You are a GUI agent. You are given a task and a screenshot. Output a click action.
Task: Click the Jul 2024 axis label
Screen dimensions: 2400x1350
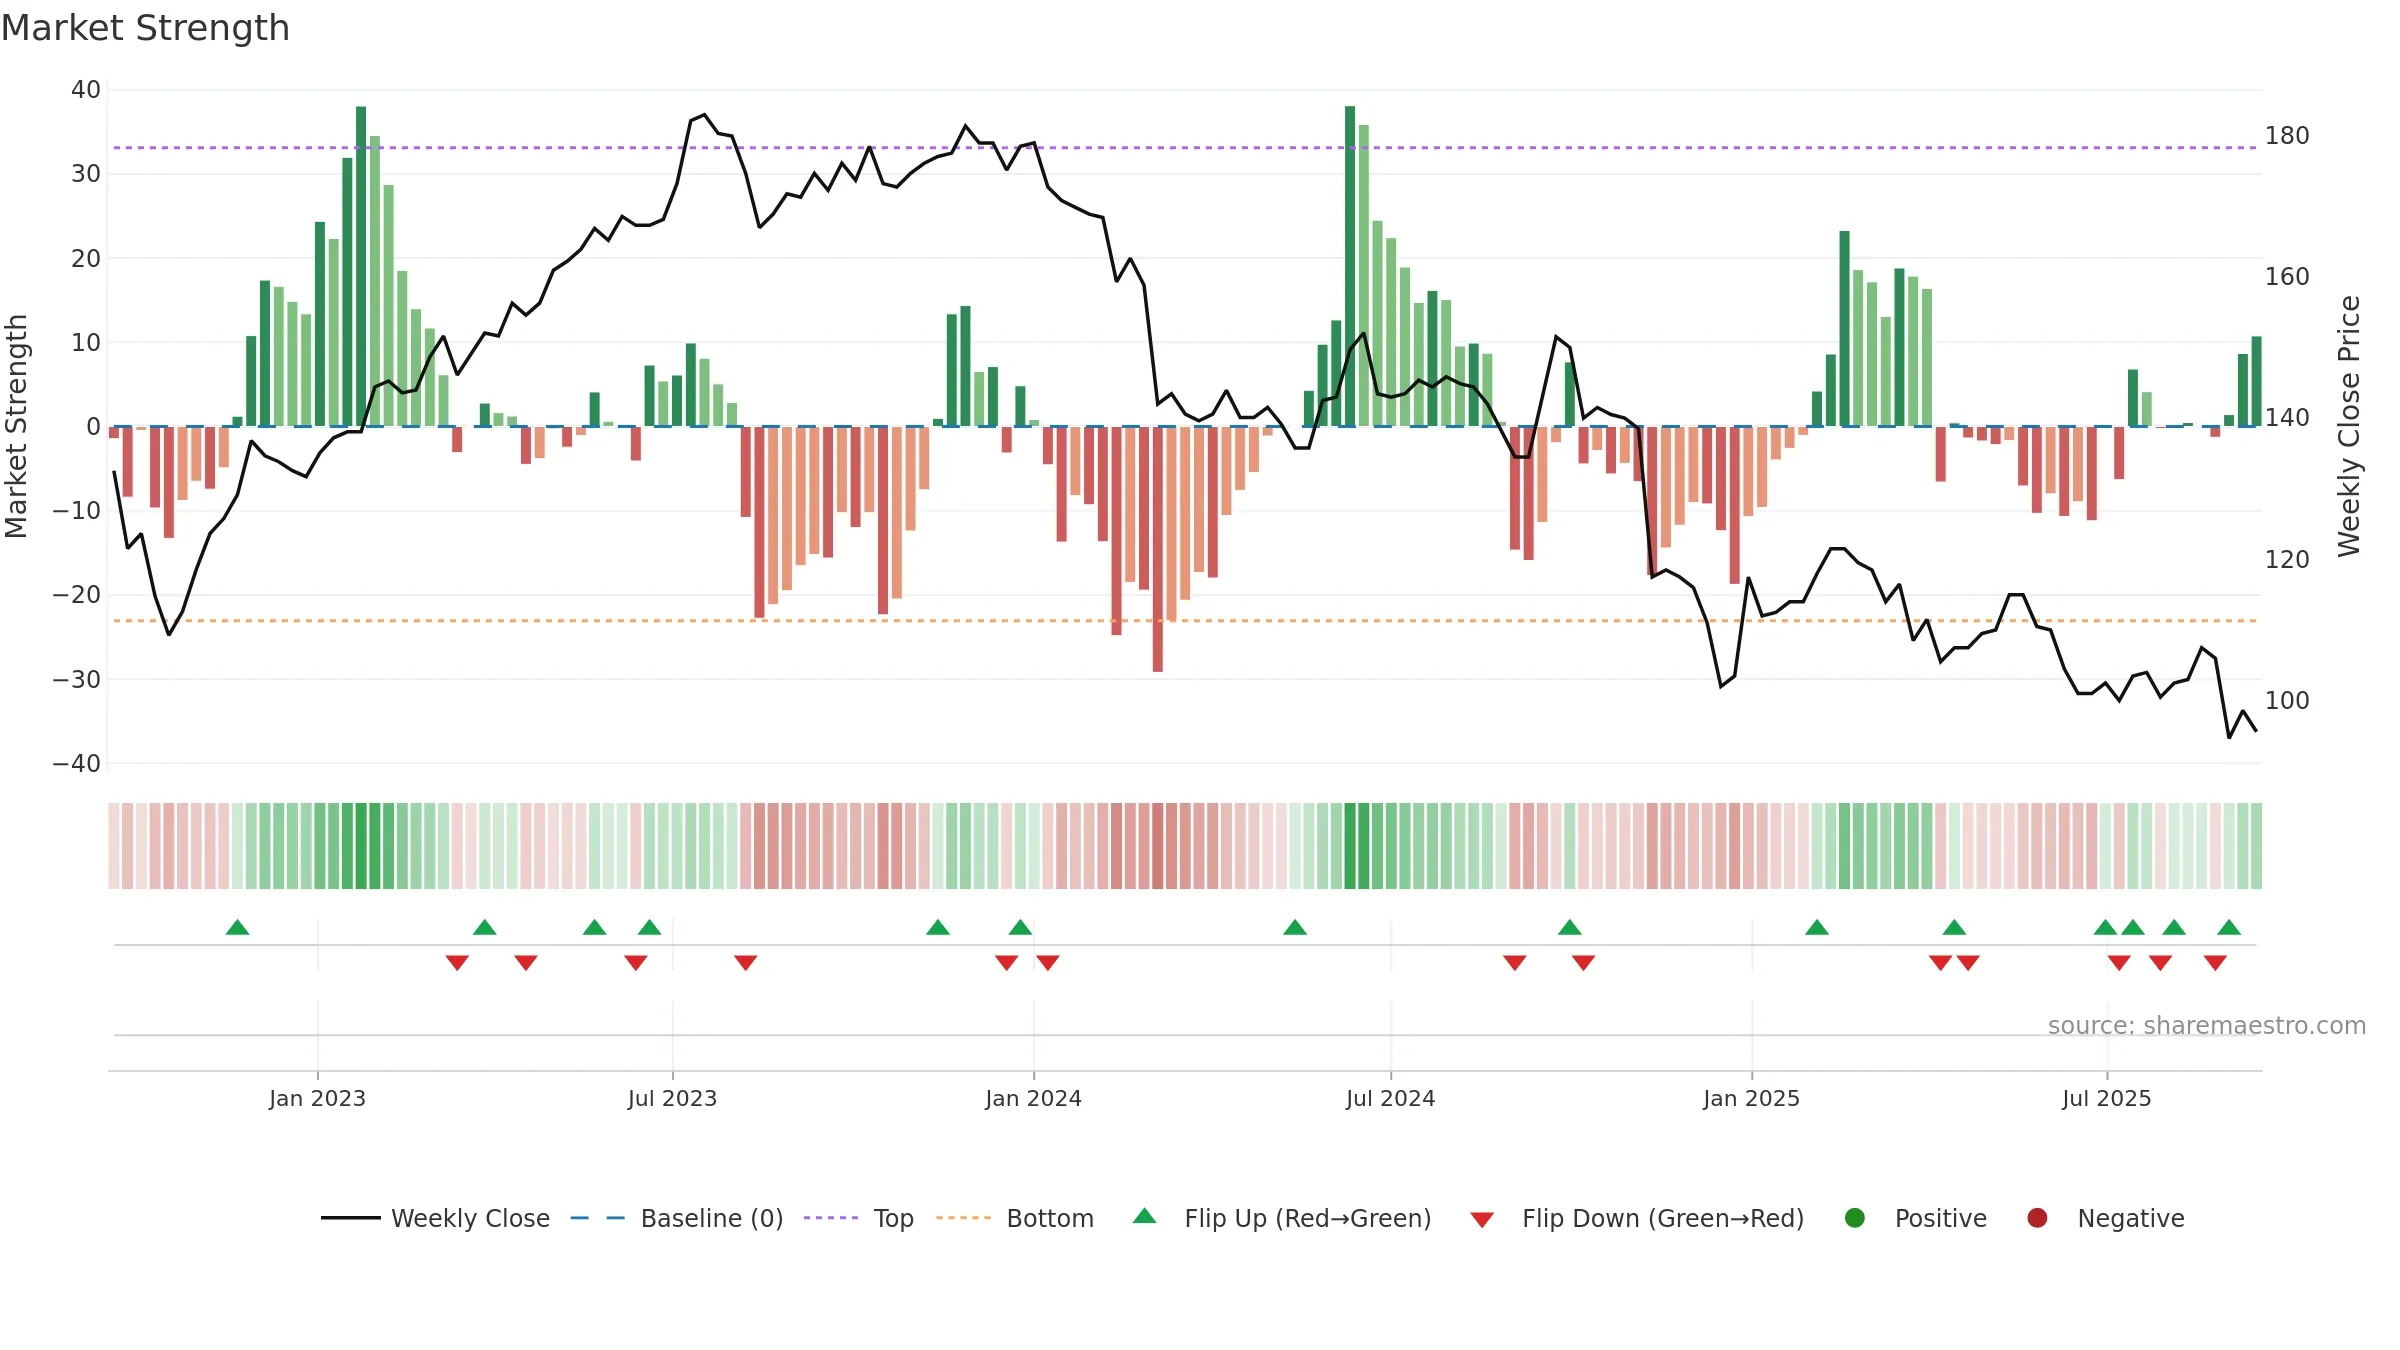[x=1390, y=1098]
